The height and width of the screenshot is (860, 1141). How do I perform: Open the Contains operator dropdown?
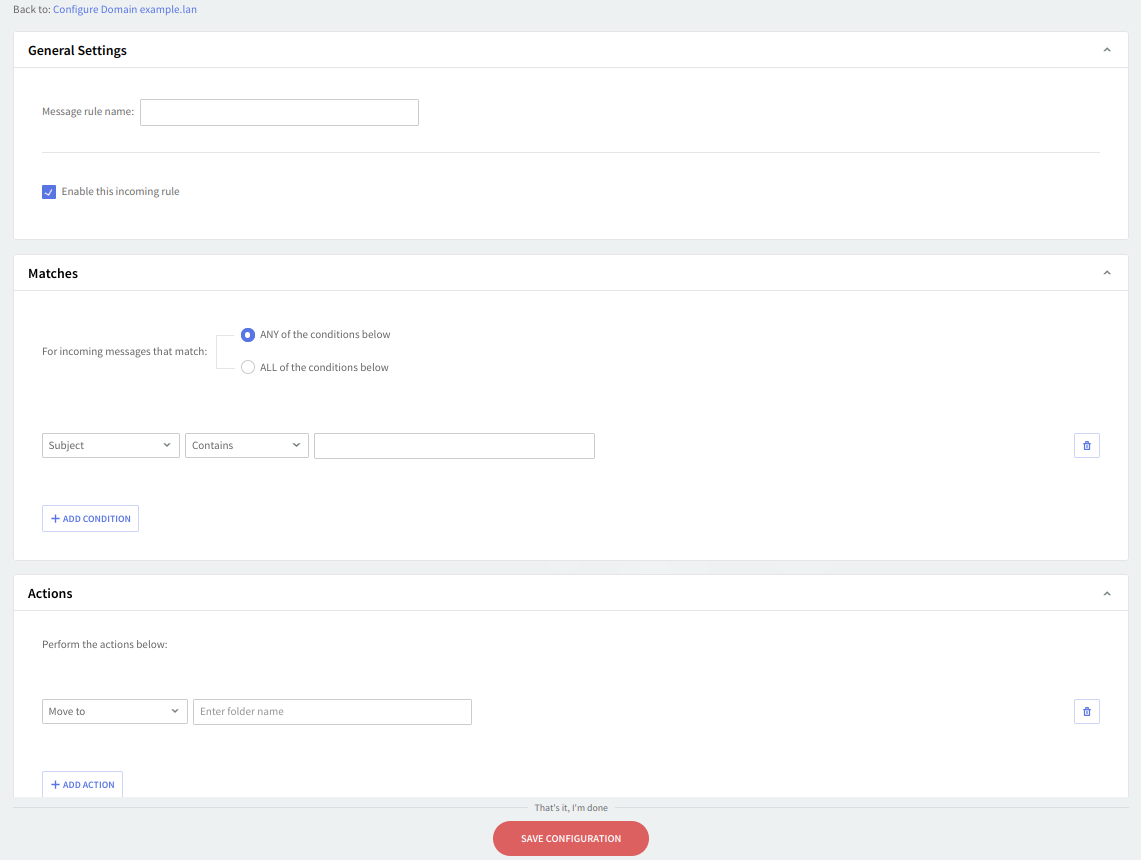coord(246,446)
